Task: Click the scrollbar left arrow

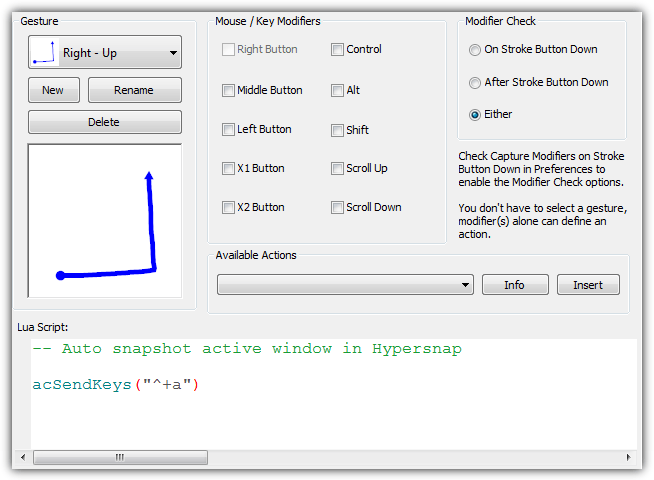Action: (x=23, y=457)
